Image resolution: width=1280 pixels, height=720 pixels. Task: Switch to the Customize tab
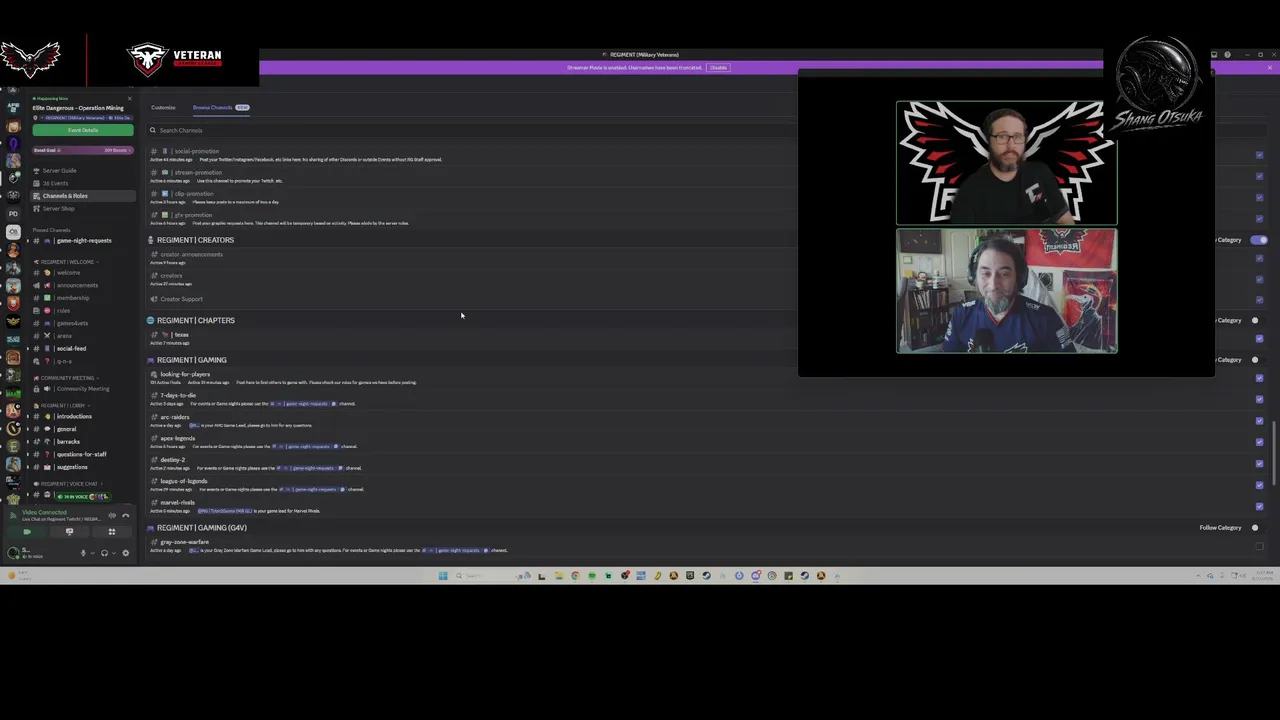pyautogui.click(x=163, y=108)
